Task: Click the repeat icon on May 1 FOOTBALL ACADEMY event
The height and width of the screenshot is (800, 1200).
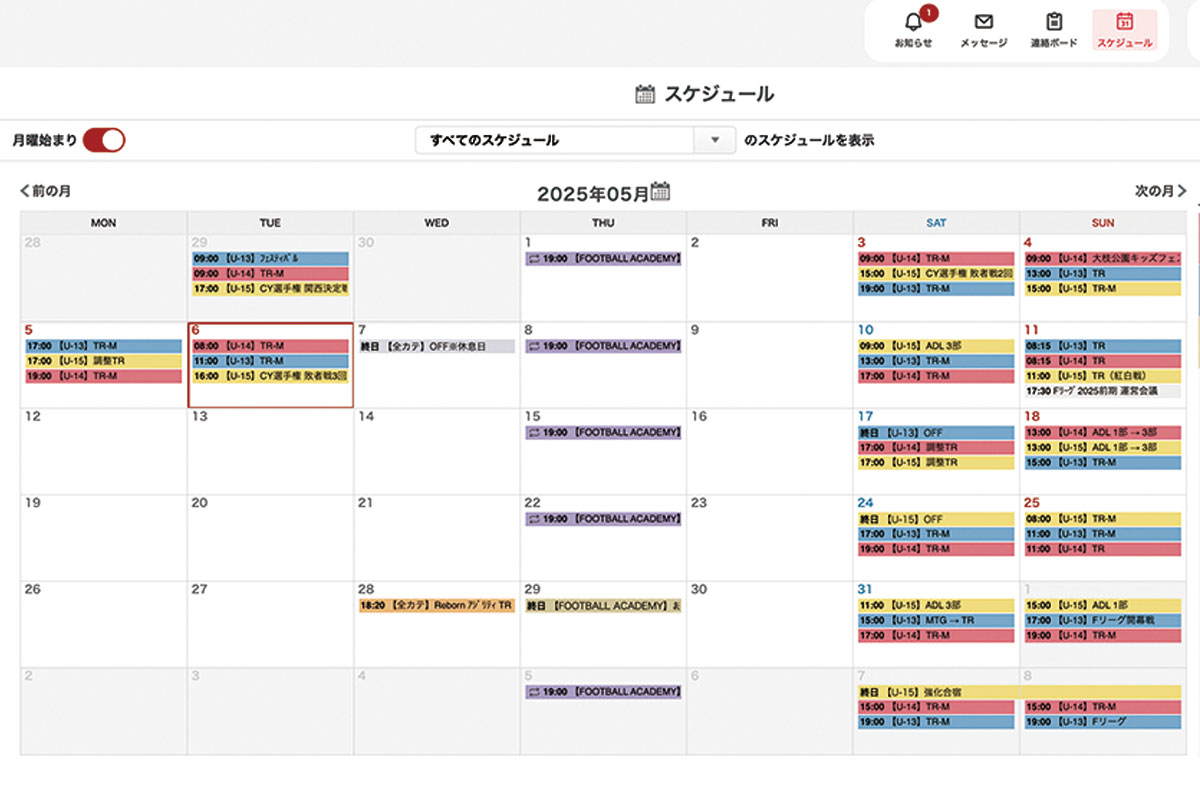Action: click(534, 259)
